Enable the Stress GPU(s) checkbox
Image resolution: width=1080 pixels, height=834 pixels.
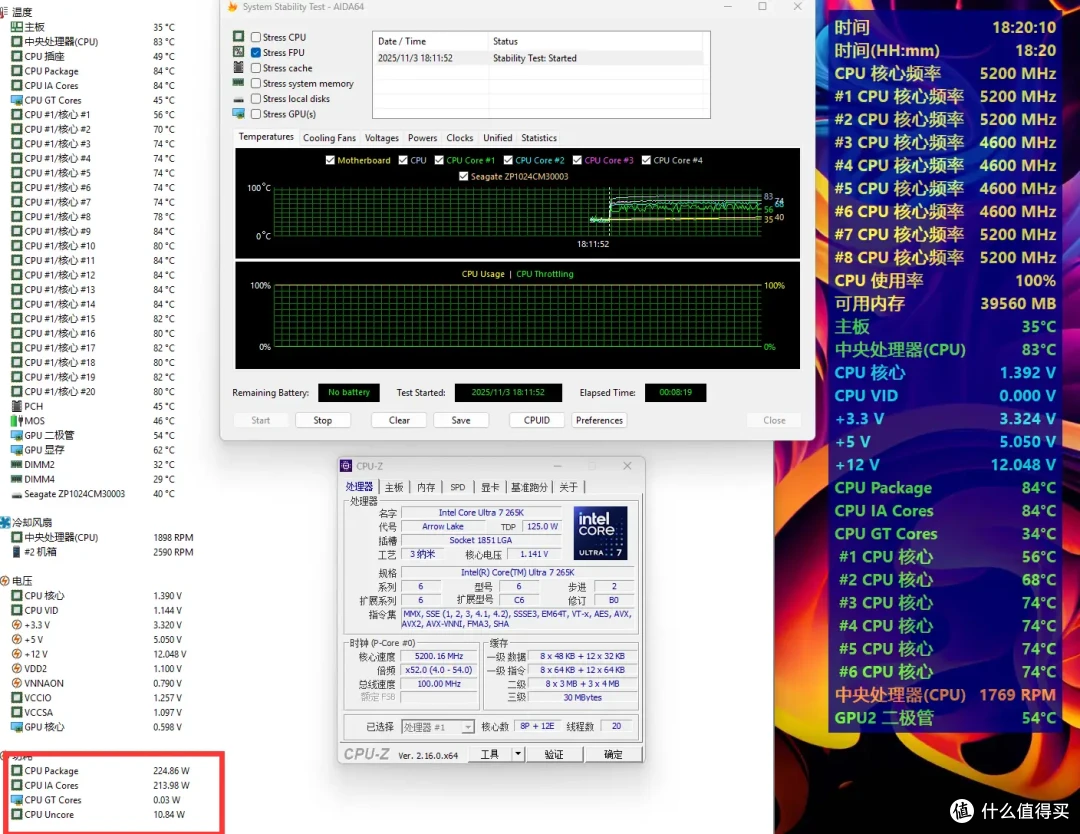coord(256,114)
